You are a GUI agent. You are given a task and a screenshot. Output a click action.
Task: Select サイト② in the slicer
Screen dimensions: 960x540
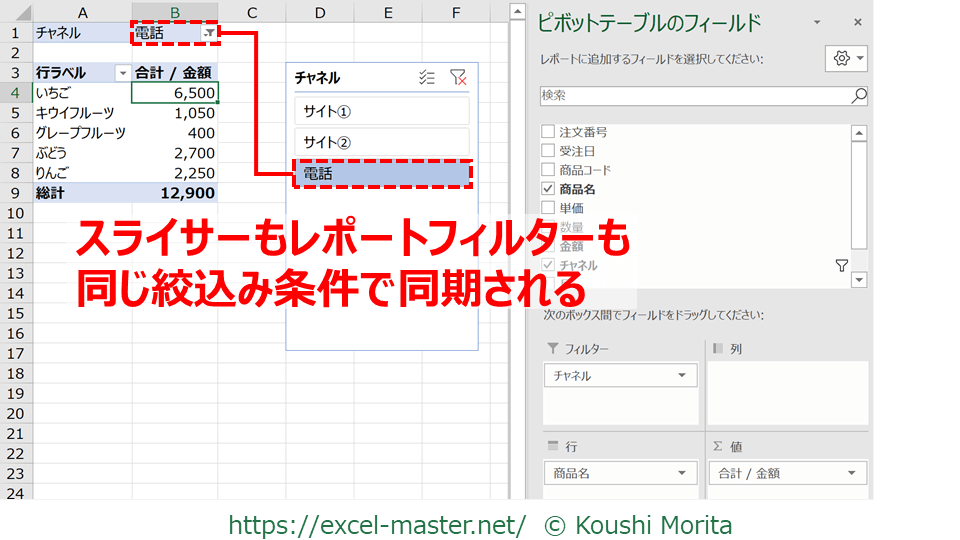click(x=381, y=142)
